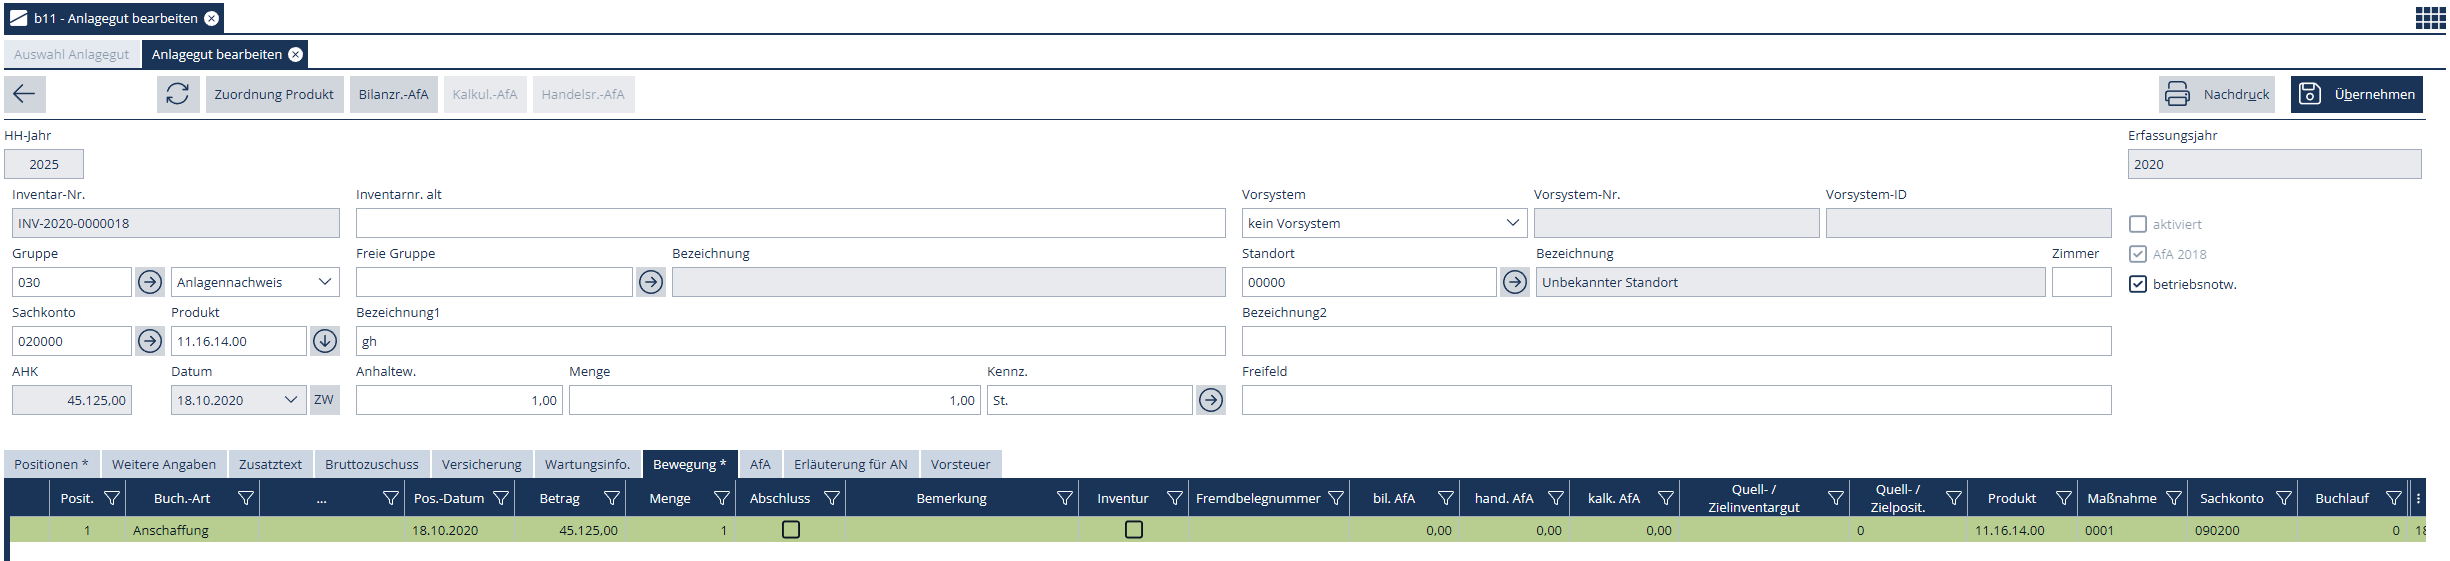Open the Weitere Angaben tab
The width and height of the screenshot is (2450, 561).
(x=164, y=464)
